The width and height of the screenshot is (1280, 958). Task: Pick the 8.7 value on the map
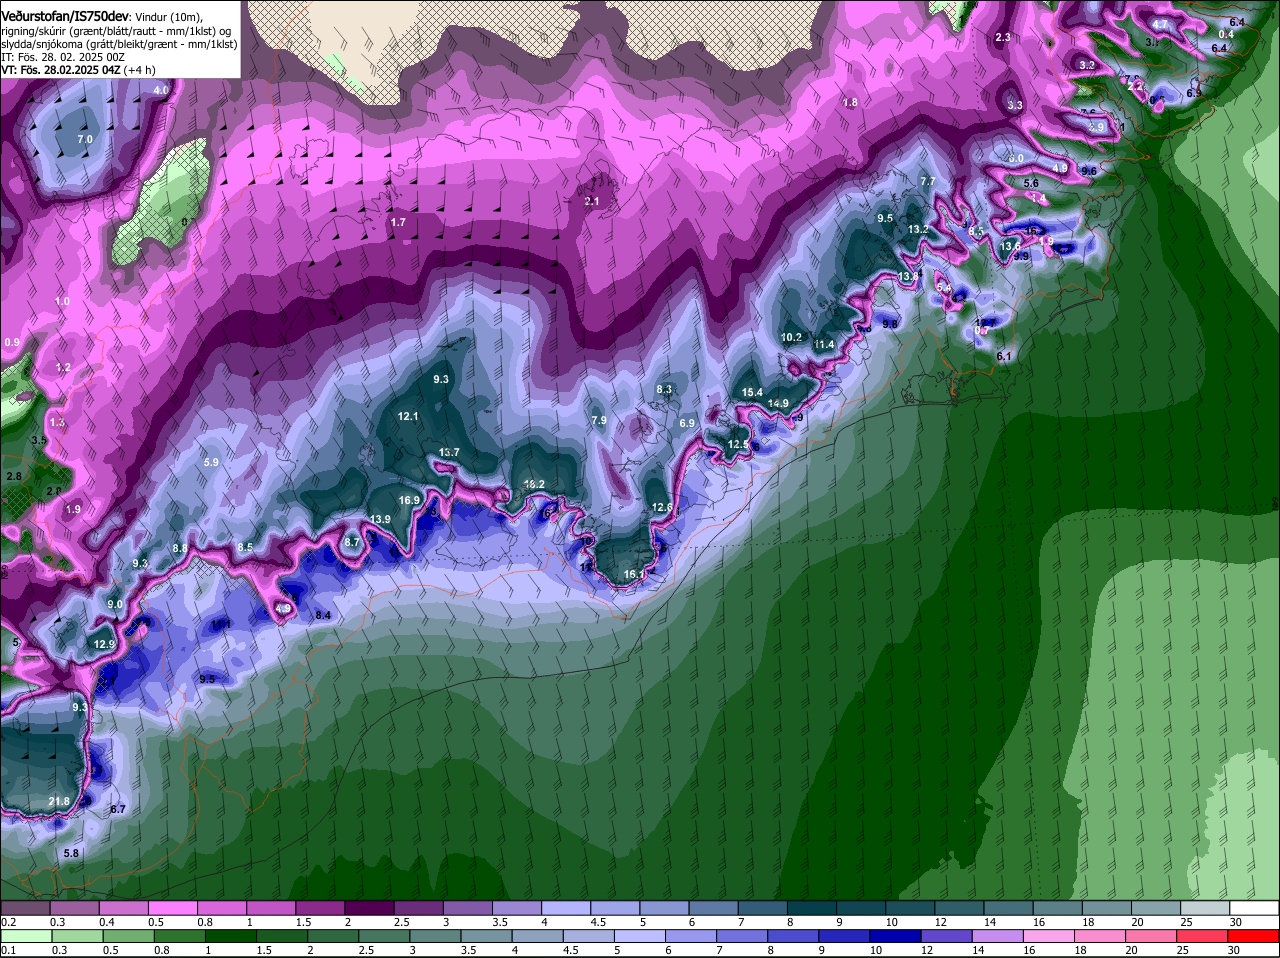[x=351, y=542]
